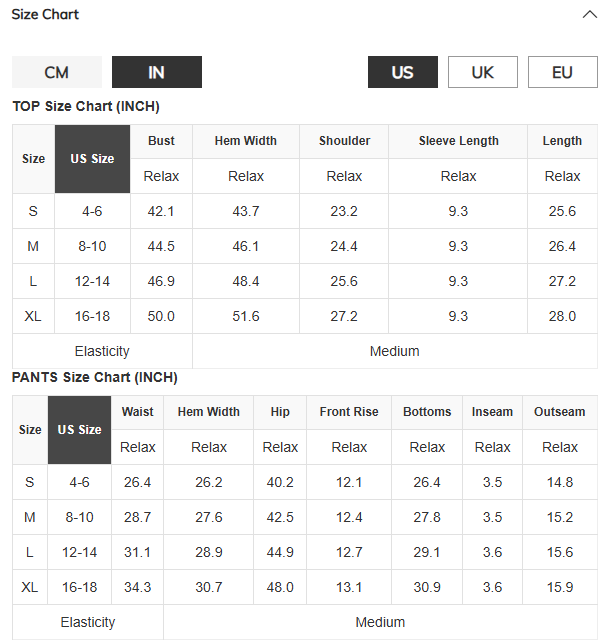Image resolution: width=607 pixels, height=643 pixels.
Task: Click the US Size header in TOP chart
Action: click(92, 159)
